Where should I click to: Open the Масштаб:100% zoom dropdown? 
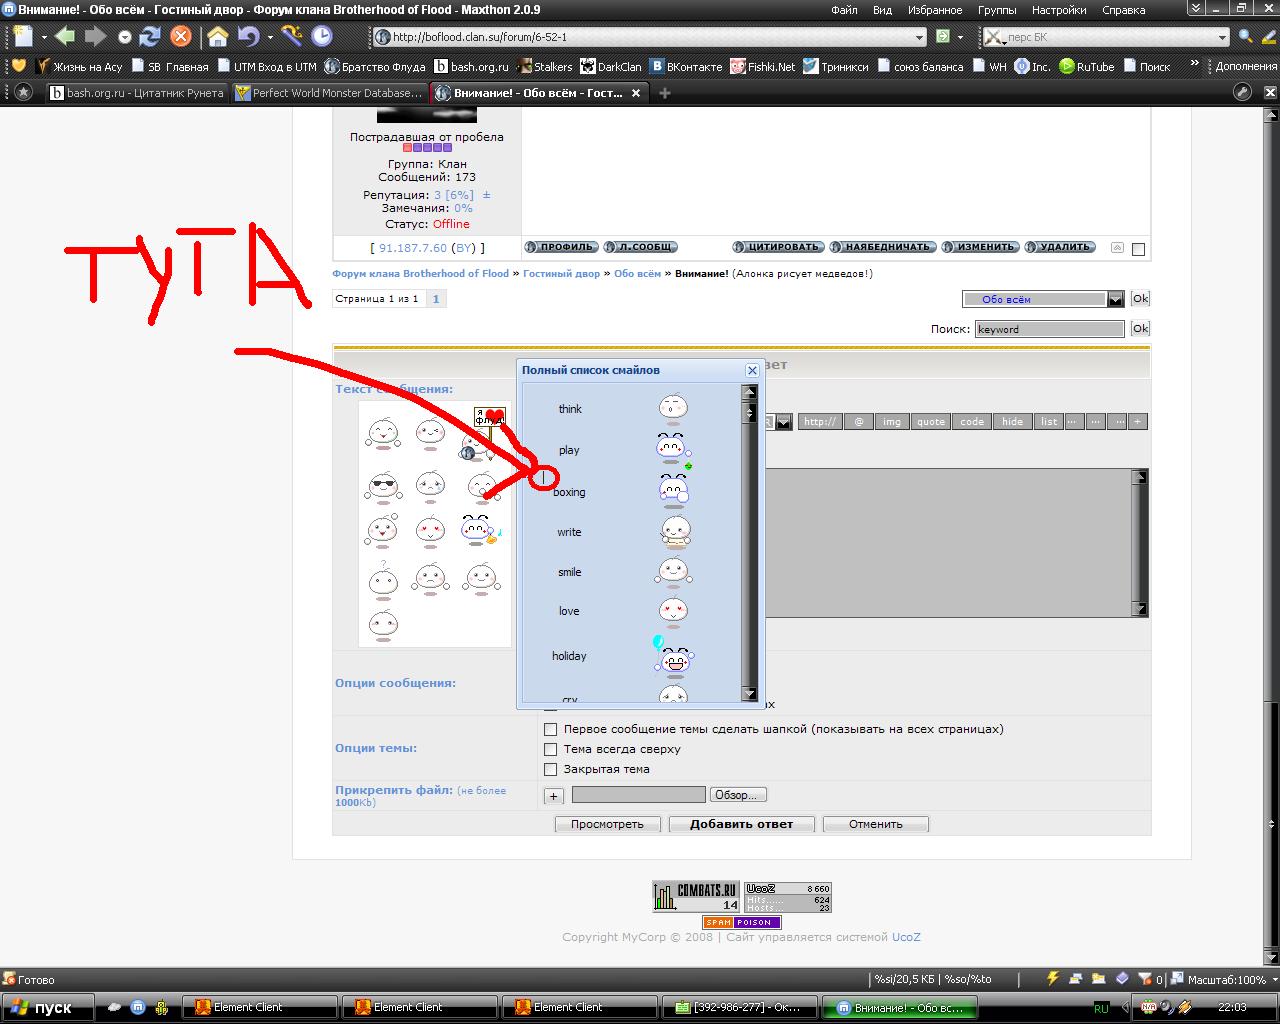click(x=1273, y=980)
